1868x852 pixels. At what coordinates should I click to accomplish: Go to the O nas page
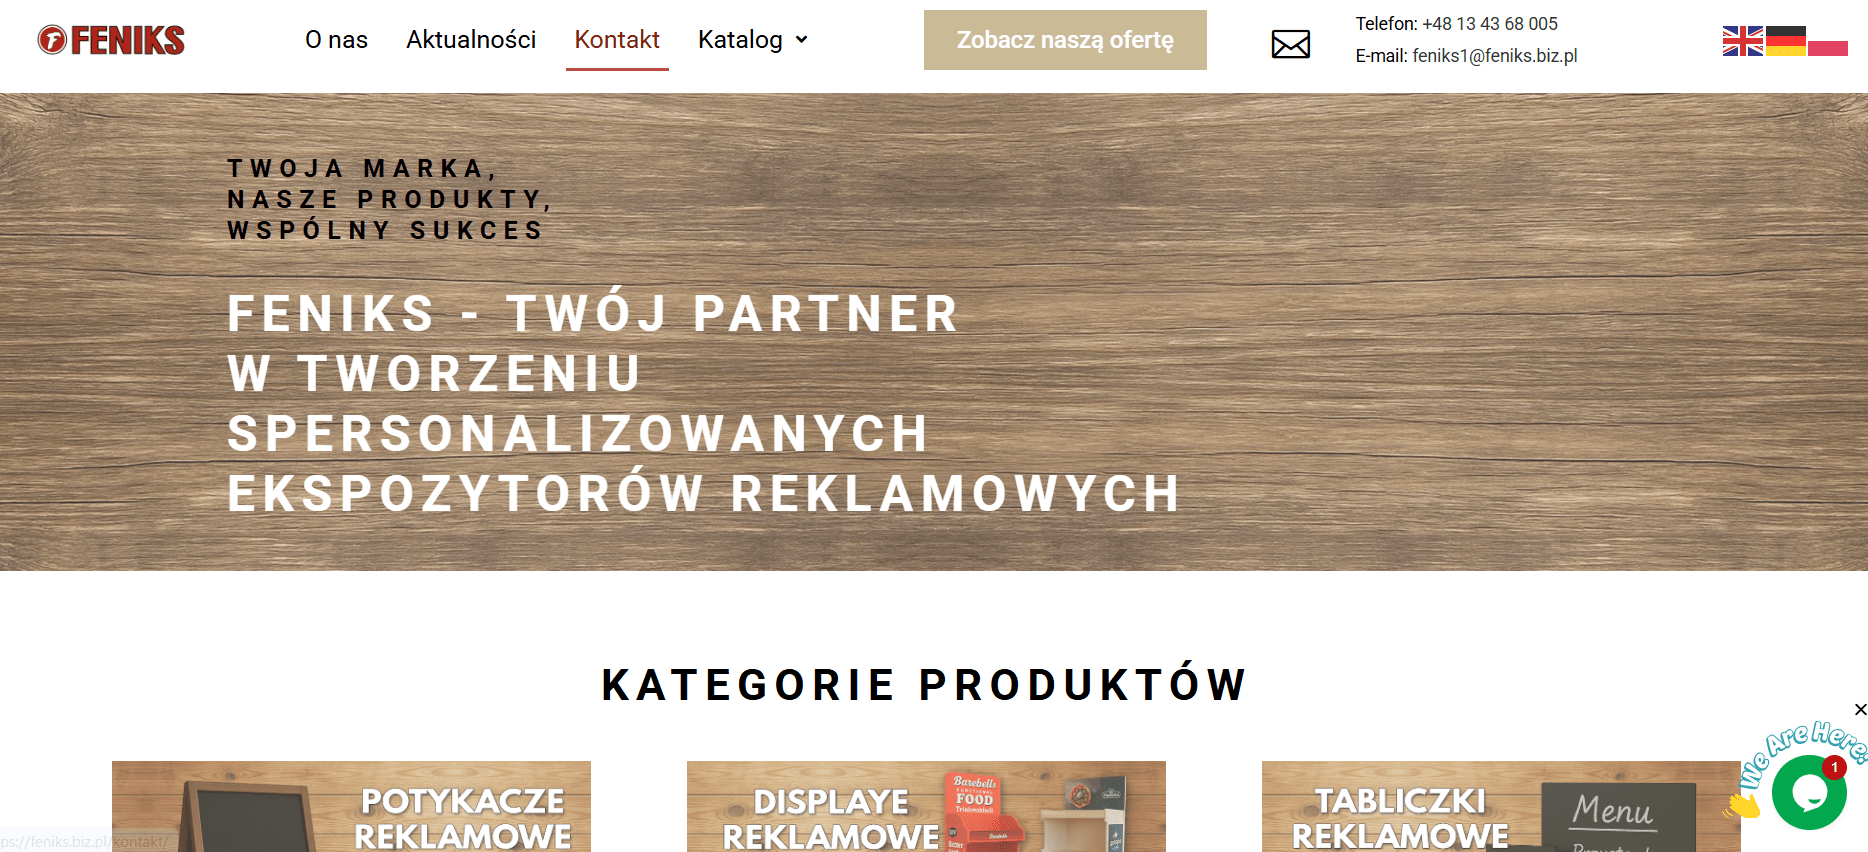[336, 40]
